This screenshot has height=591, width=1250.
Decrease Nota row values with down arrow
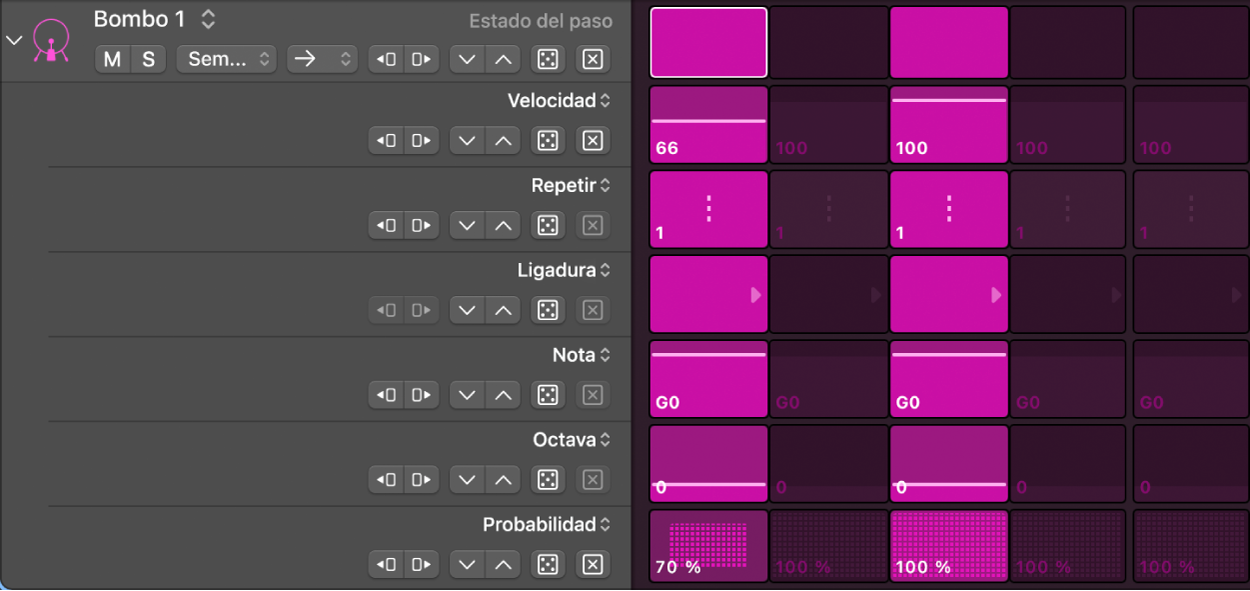click(x=466, y=396)
